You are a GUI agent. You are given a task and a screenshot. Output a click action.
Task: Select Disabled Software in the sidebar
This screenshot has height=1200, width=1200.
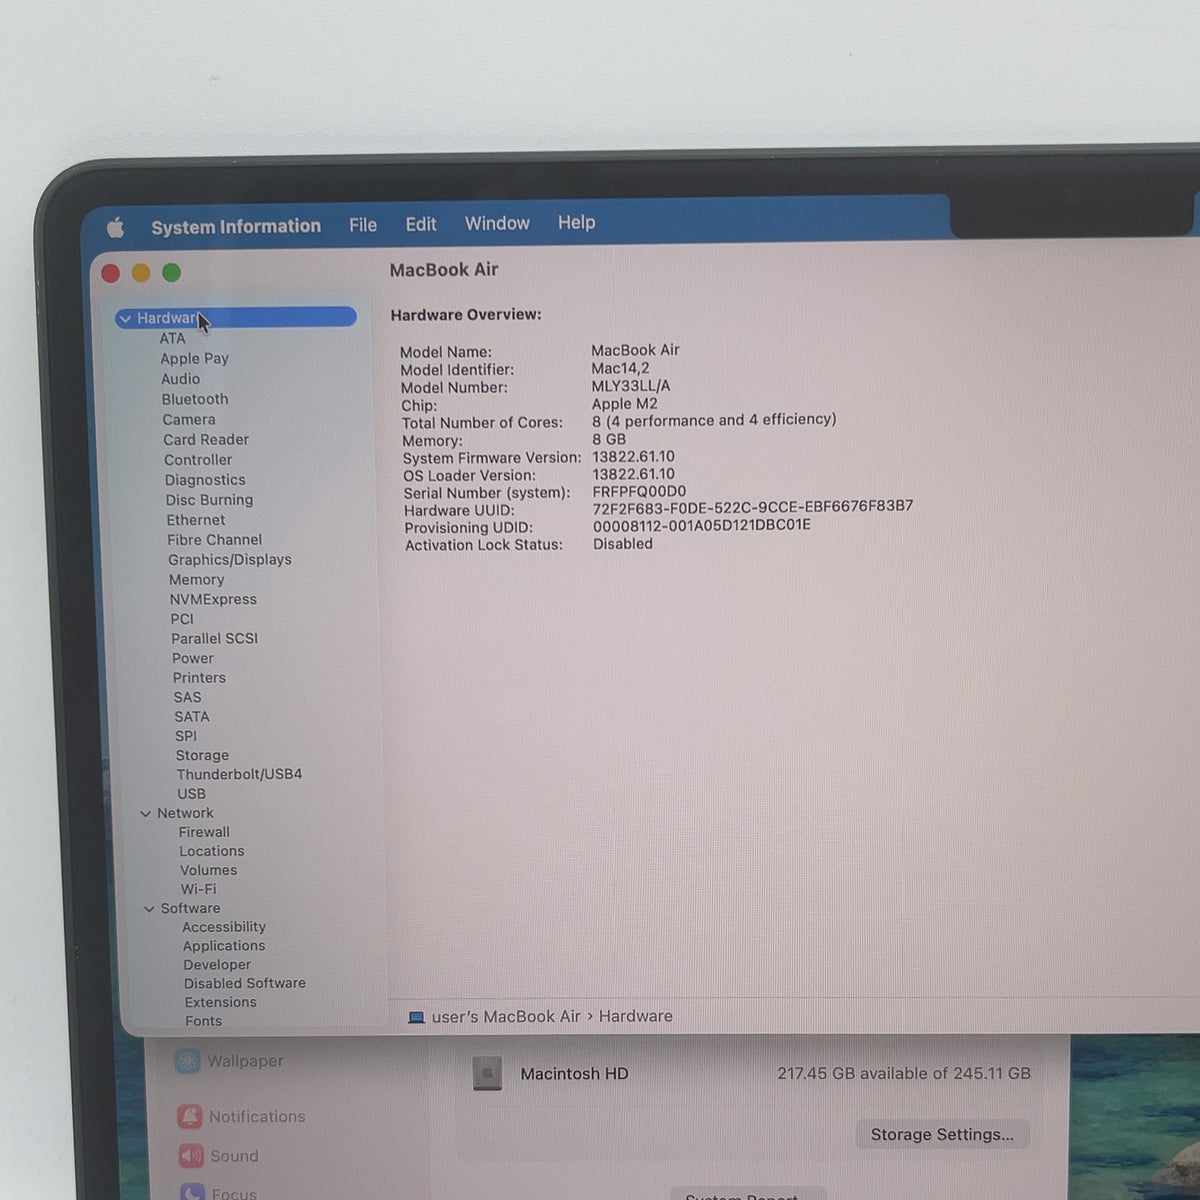click(x=245, y=984)
